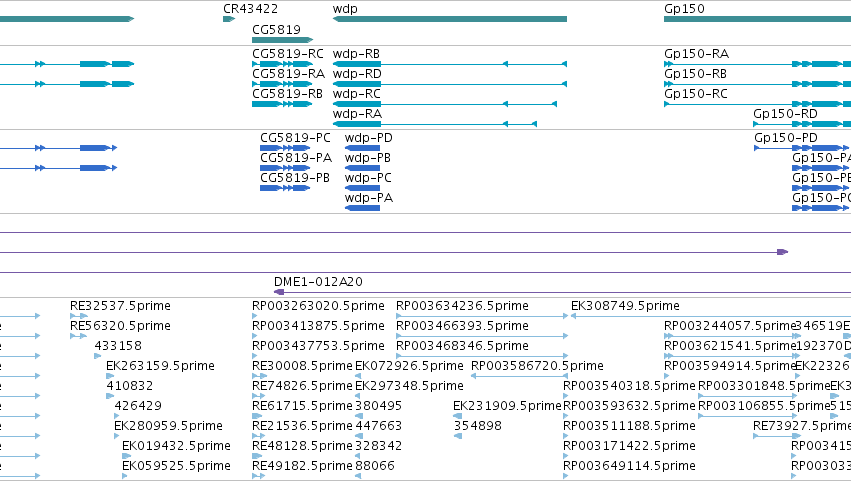This screenshot has height=481, width=851.
Task: Click EK297348.5prime feature
Action: pyautogui.click(x=359, y=396)
